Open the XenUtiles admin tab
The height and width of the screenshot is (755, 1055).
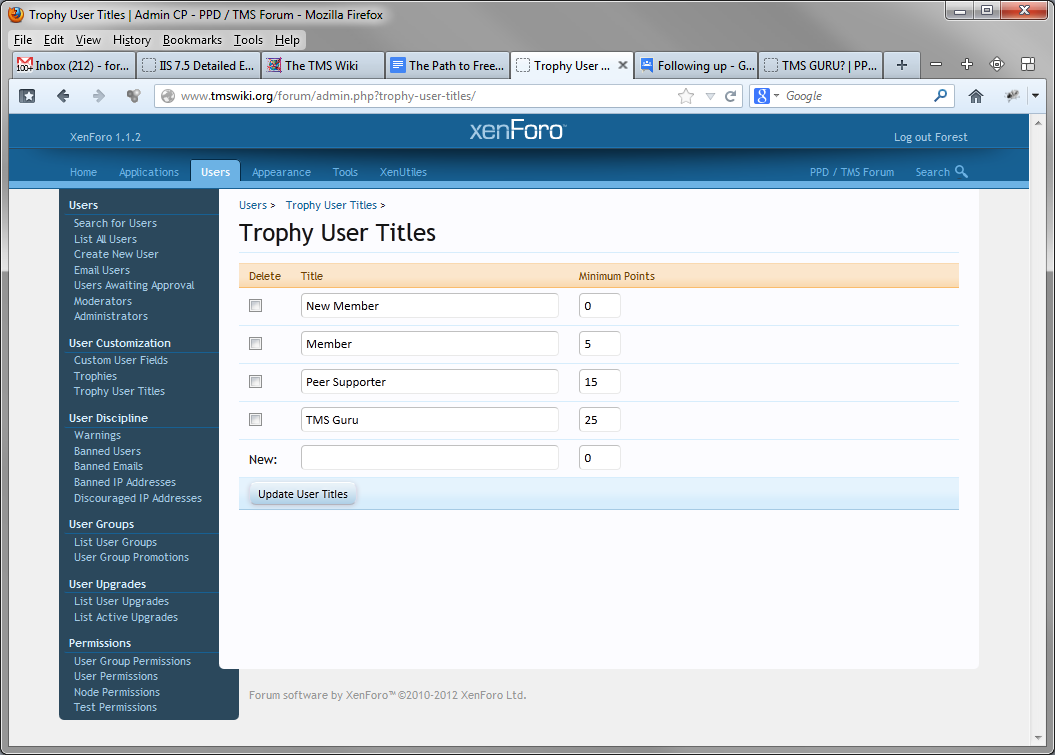click(403, 172)
